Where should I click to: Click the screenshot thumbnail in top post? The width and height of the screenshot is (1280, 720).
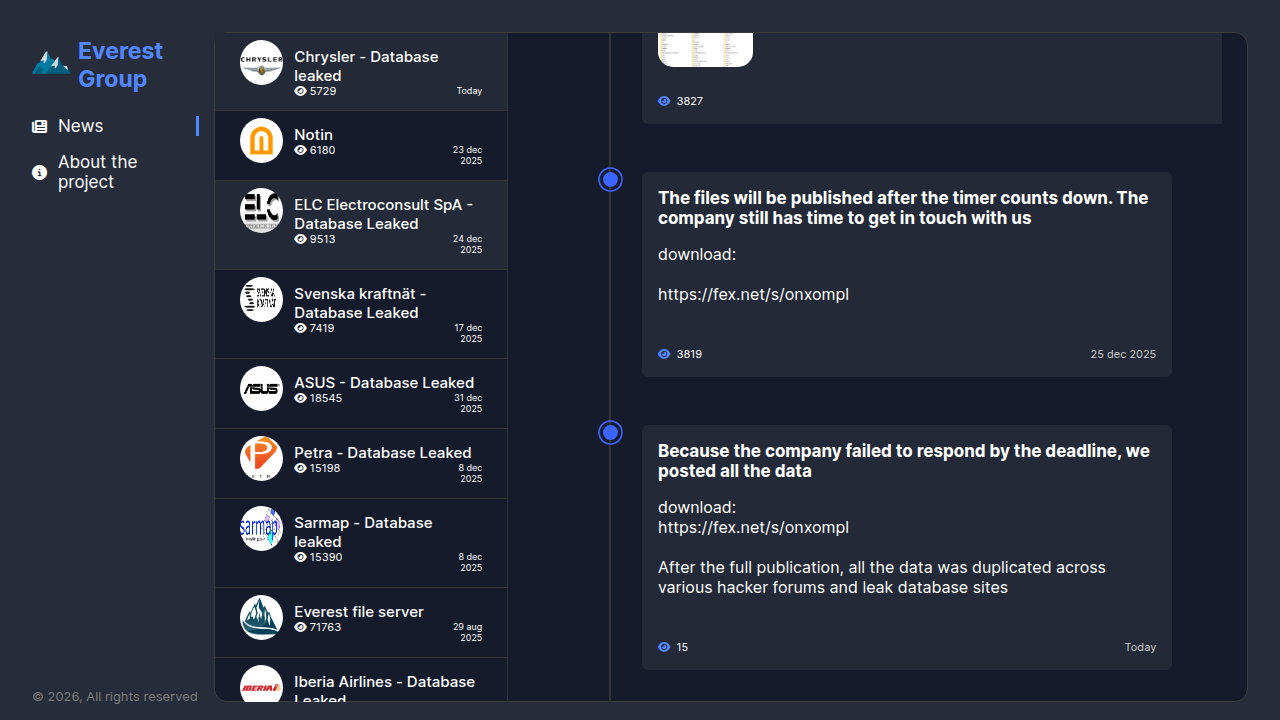tap(705, 50)
